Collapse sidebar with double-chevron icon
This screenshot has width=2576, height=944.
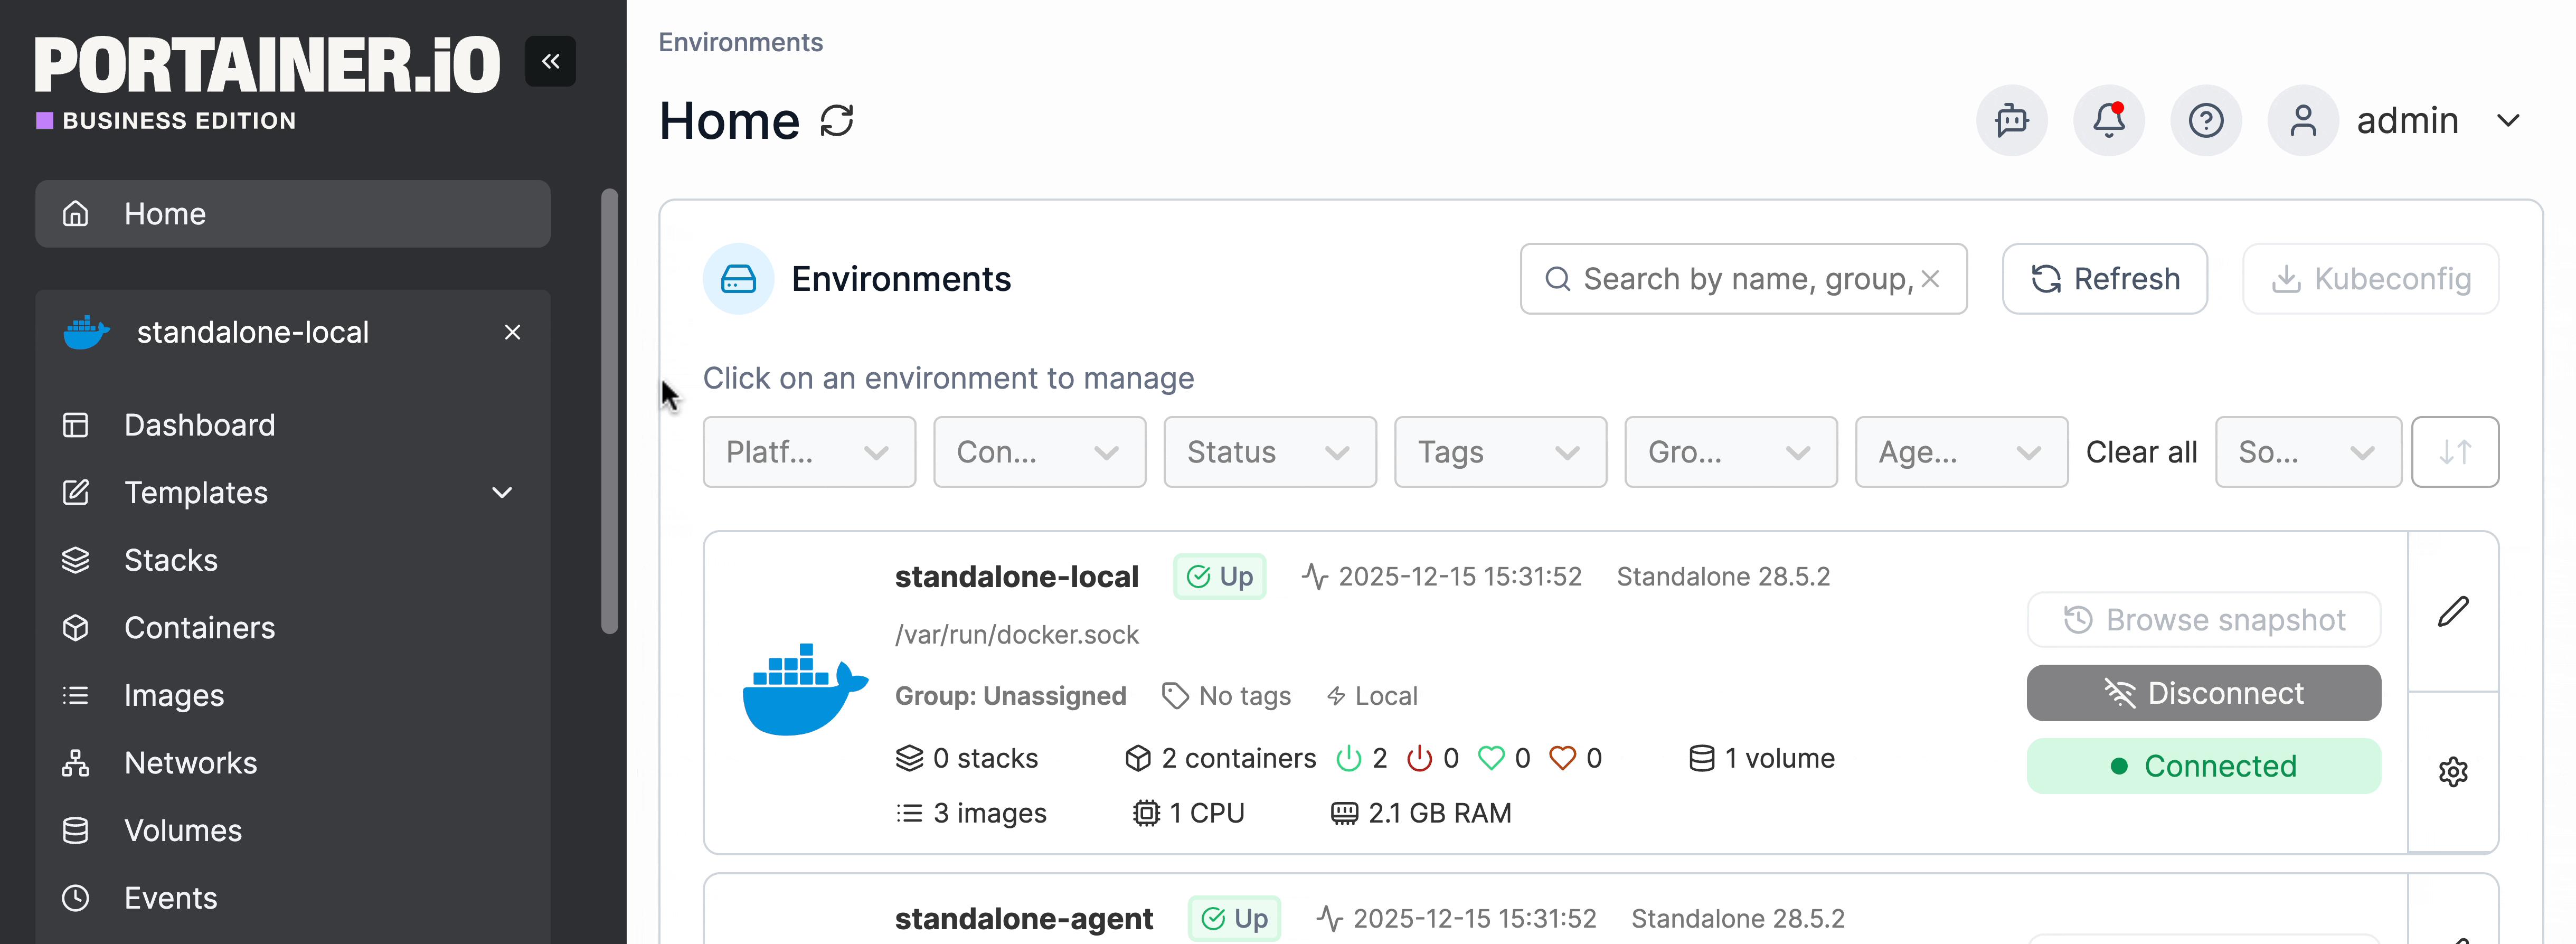point(550,61)
